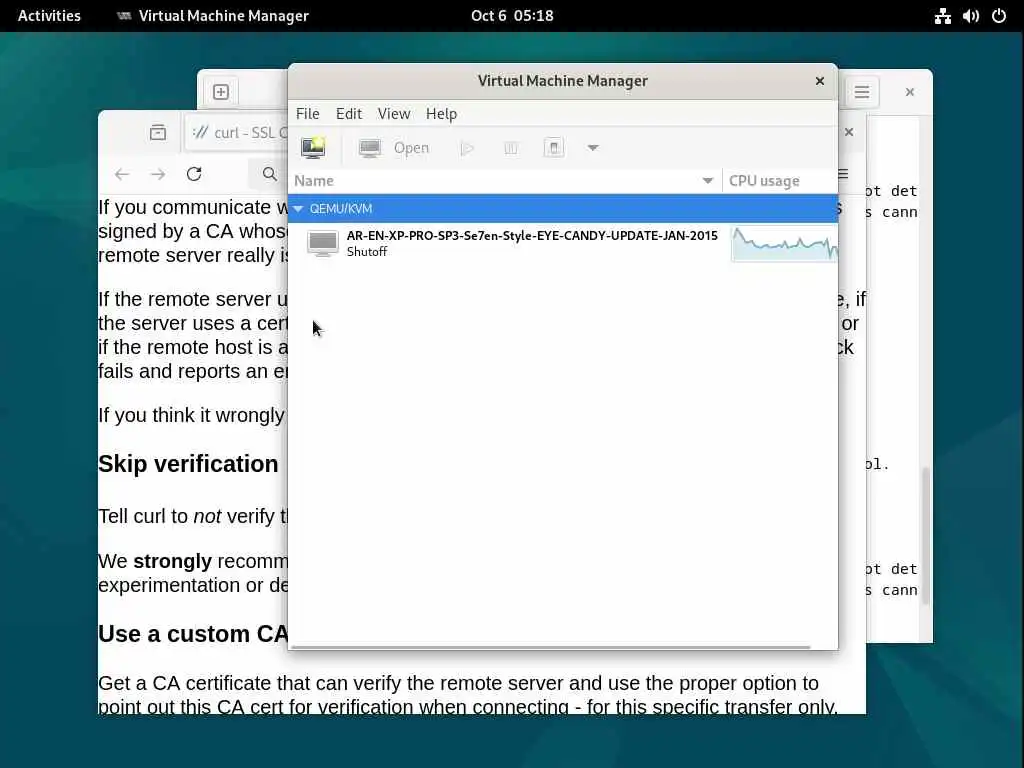The image size is (1024, 768).
Task: Open the Help menu
Action: (x=441, y=114)
